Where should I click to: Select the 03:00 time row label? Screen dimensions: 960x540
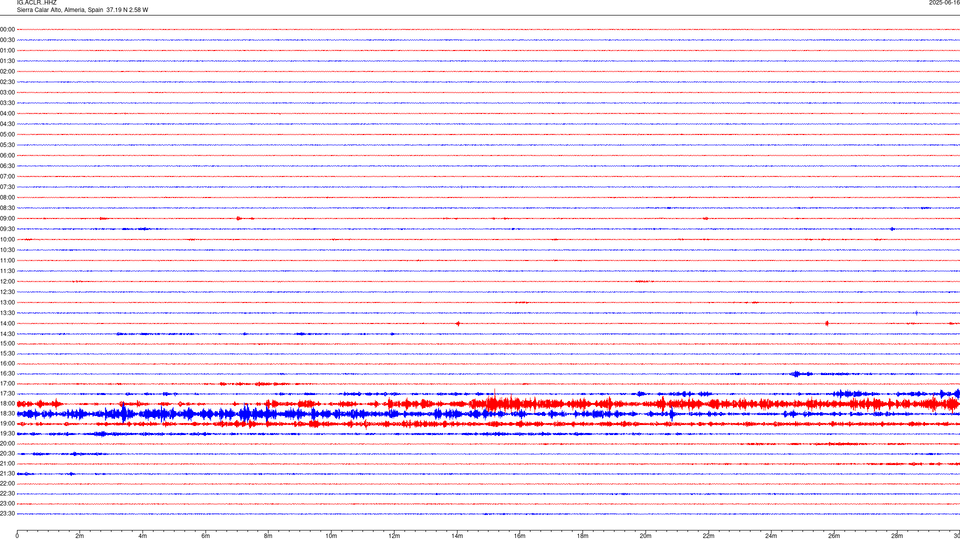click(7, 92)
